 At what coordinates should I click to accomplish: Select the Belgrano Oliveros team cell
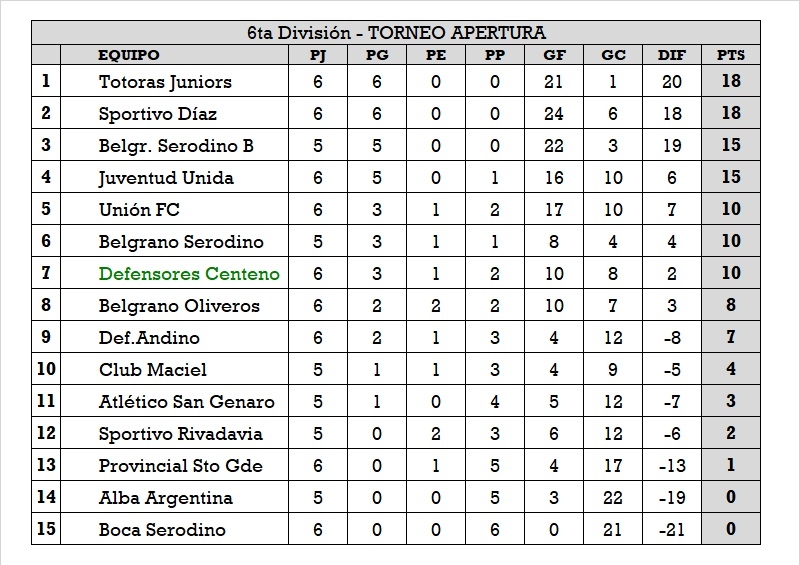(x=179, y=306)
